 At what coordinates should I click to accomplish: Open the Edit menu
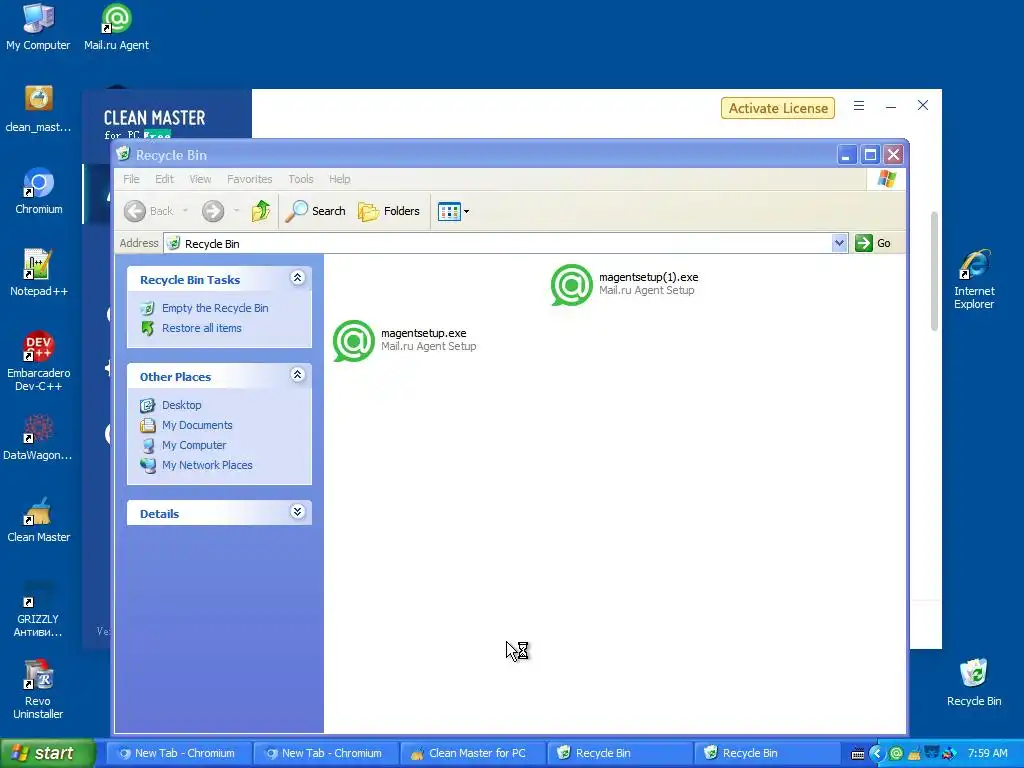(164, 179)
